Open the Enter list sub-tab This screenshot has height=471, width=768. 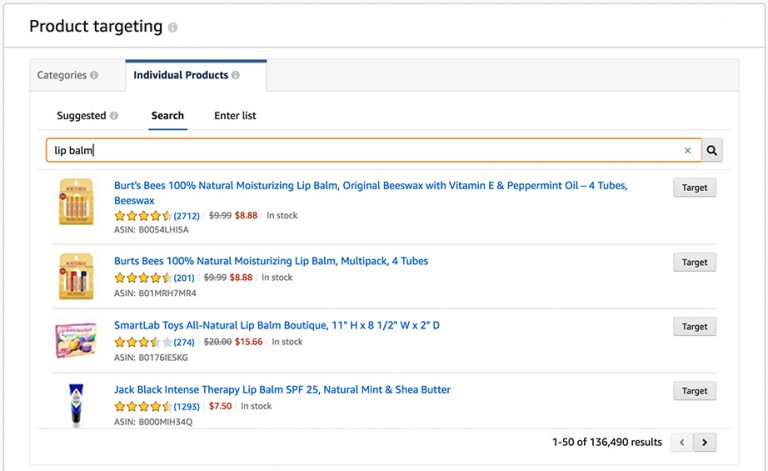235,116
